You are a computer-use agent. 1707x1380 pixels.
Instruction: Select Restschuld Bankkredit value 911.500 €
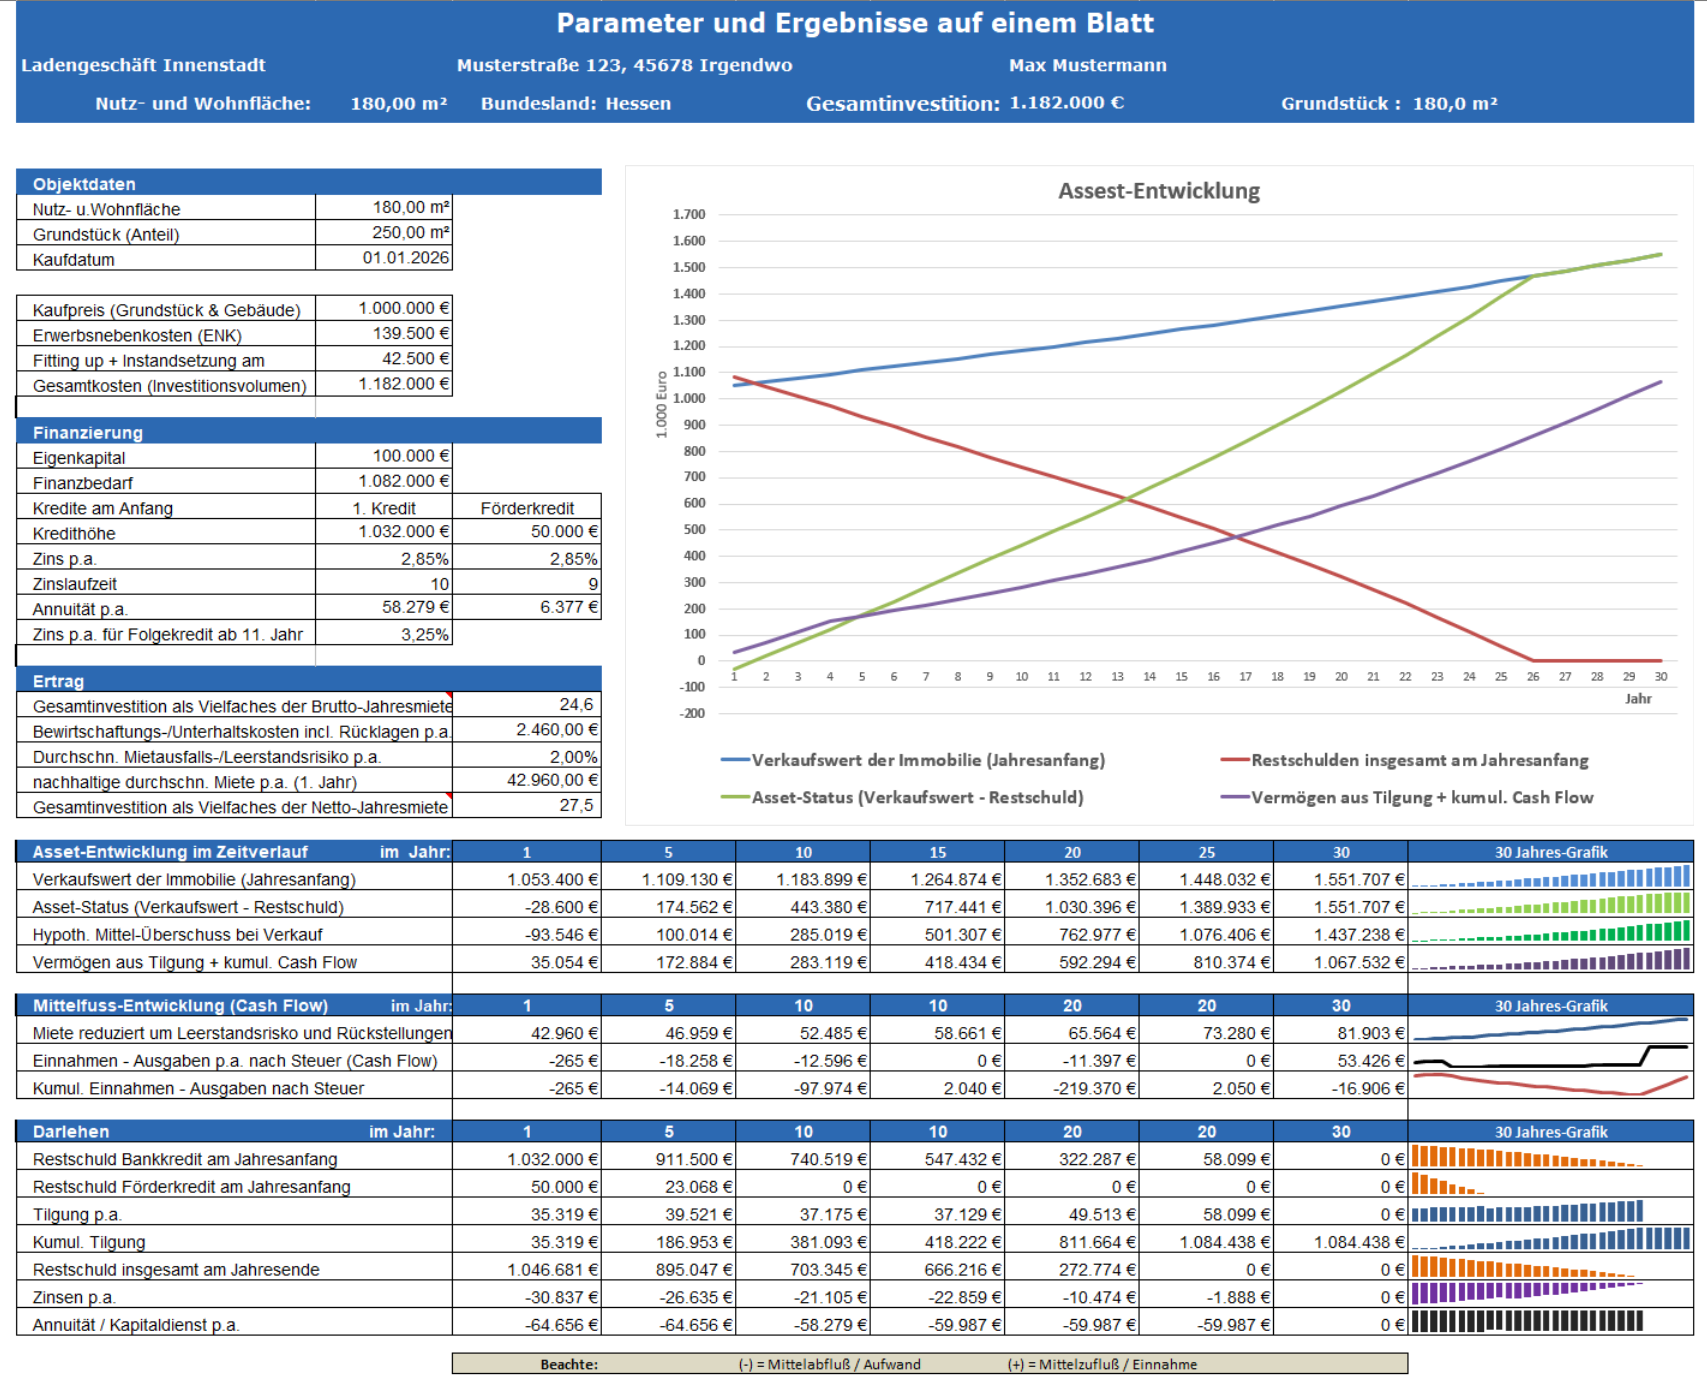click(669, 1159)
